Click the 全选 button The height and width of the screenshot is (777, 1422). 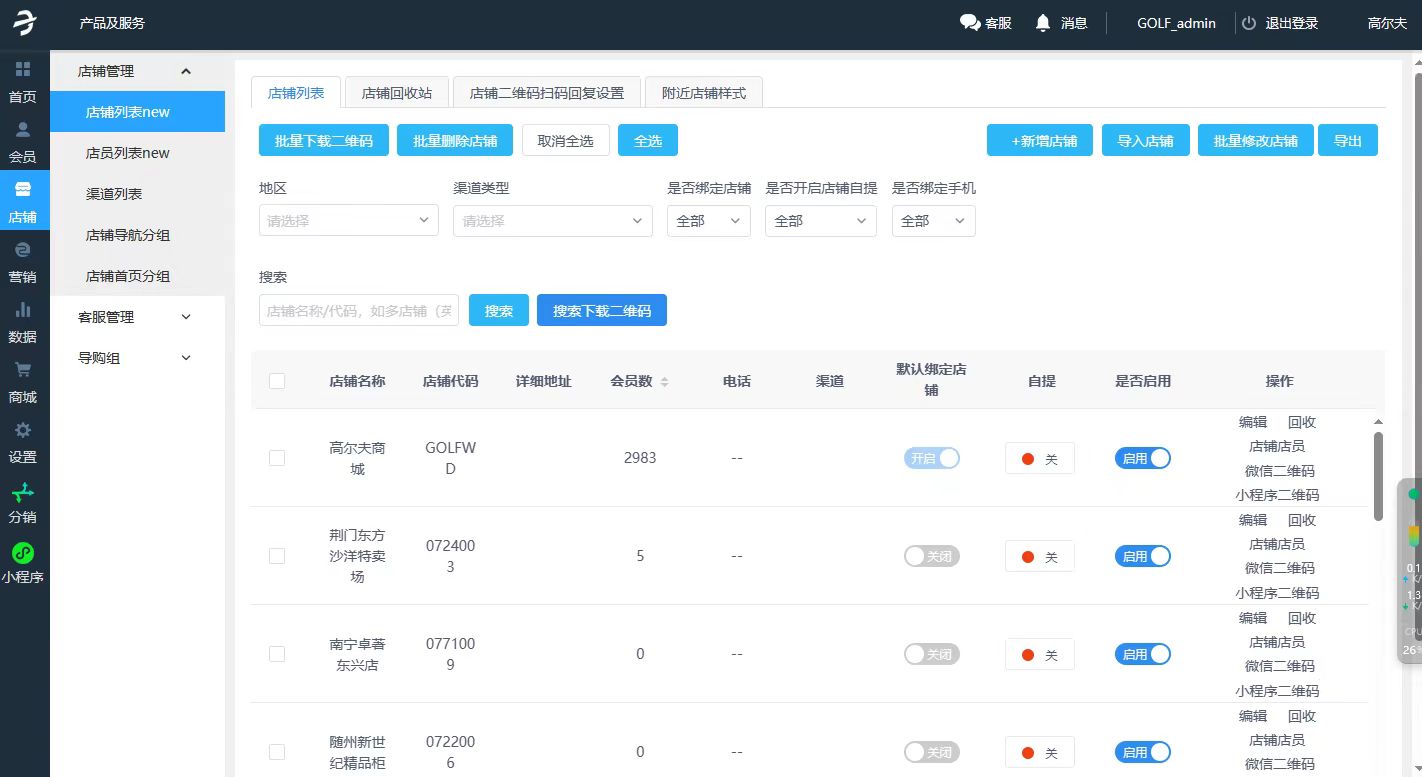(648, 141)
